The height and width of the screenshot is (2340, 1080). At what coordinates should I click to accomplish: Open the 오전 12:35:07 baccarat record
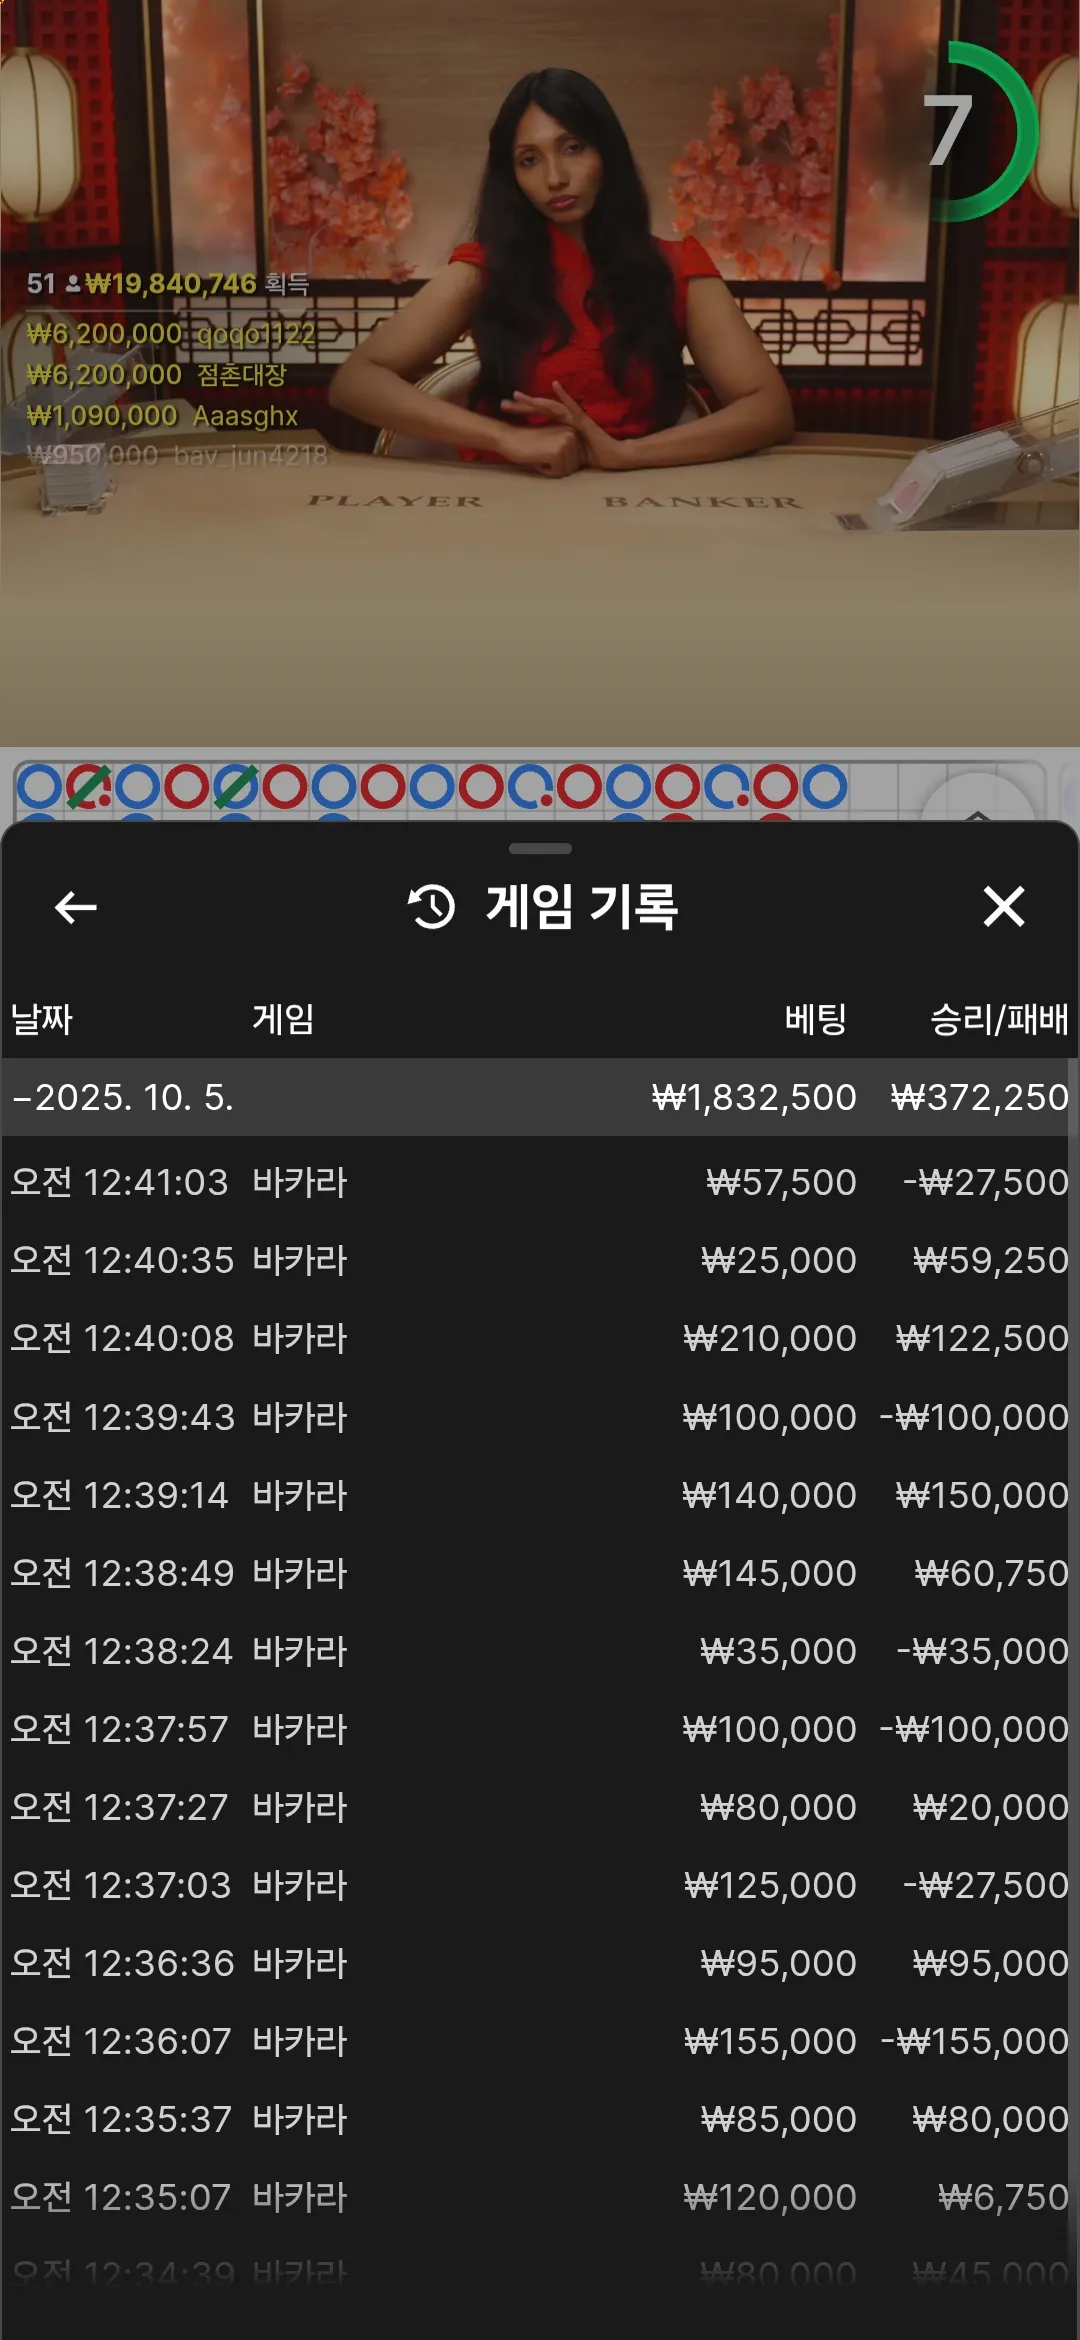[x=540, y=2197]
